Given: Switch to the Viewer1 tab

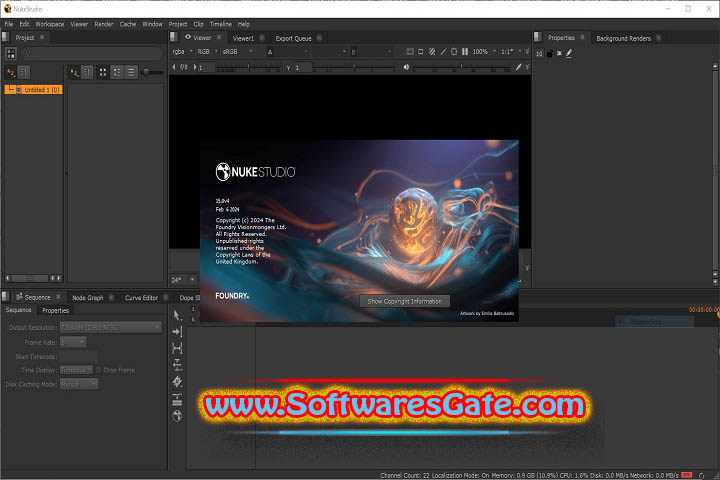Looking at the screenshot, I should [x=243, y=38].
